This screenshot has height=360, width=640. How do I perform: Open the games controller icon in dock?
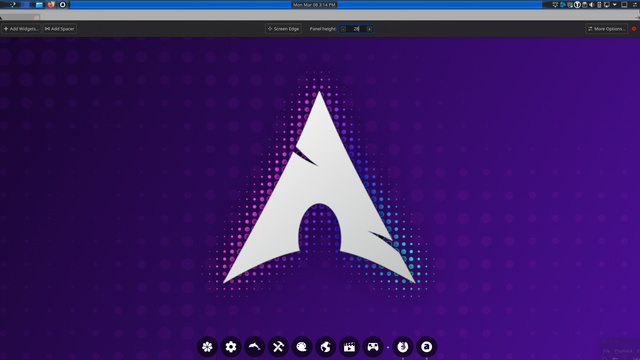[373, 347]
